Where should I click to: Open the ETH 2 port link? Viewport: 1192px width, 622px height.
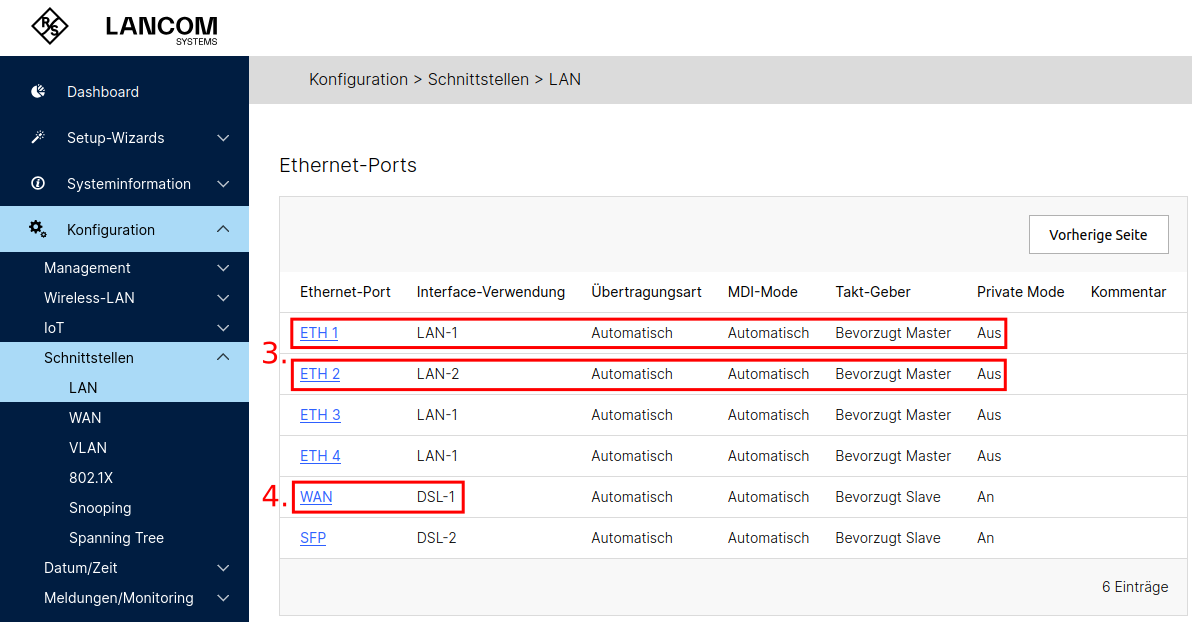[x=320, y=374]
